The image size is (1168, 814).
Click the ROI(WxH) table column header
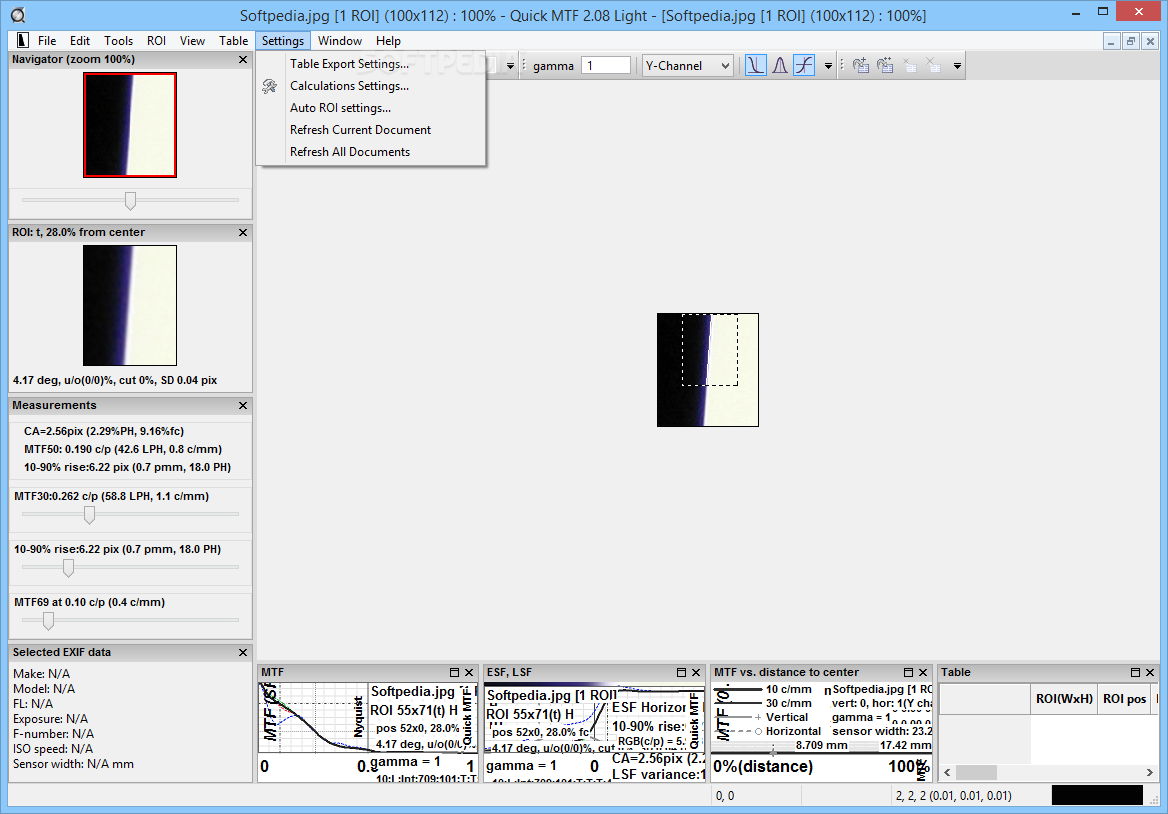(x=1064, y=699)
